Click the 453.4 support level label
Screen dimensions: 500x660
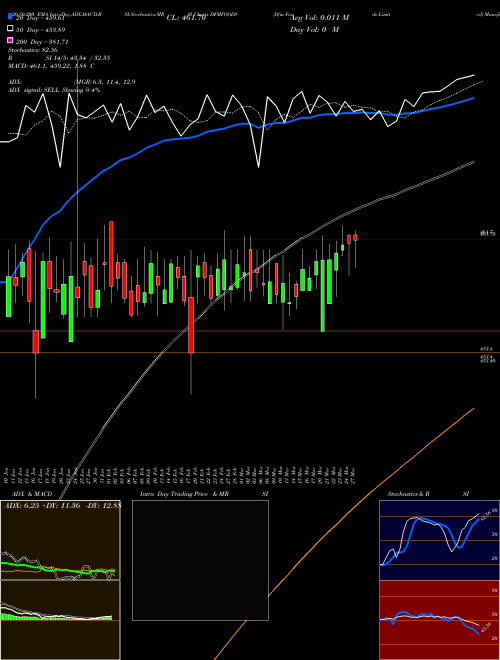coord(485,349)
